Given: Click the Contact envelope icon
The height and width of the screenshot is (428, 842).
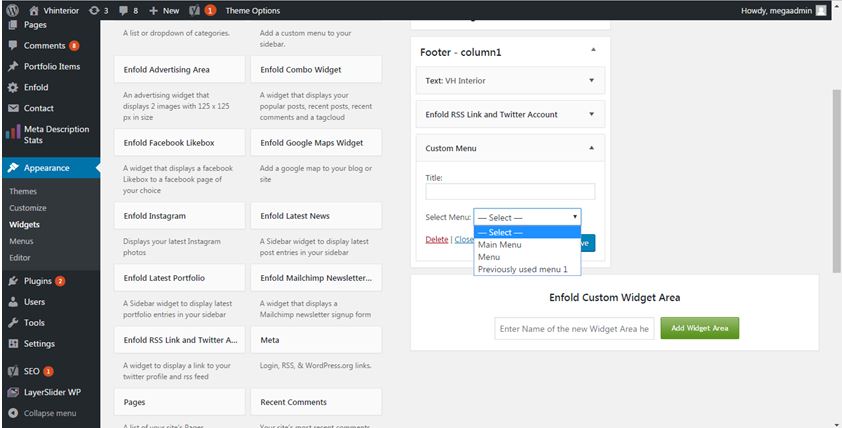Looking at the screenshot, I should (x=13, y=108).
